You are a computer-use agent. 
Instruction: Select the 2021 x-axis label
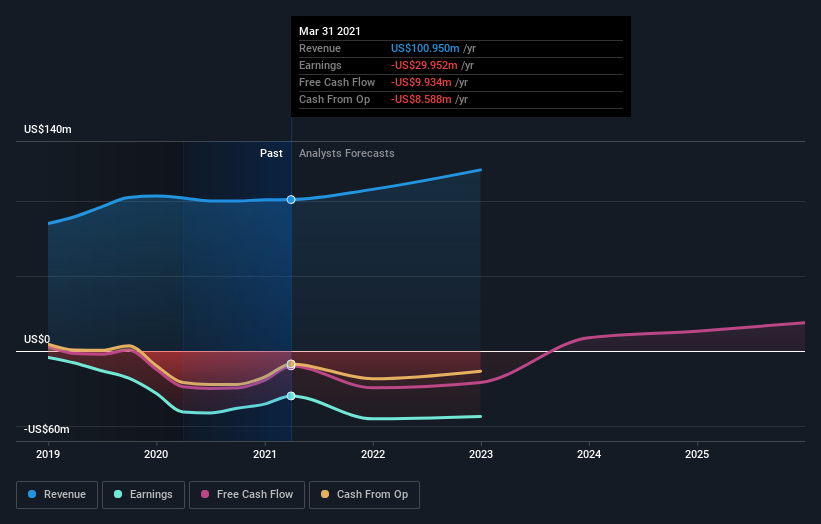[264, 454]
